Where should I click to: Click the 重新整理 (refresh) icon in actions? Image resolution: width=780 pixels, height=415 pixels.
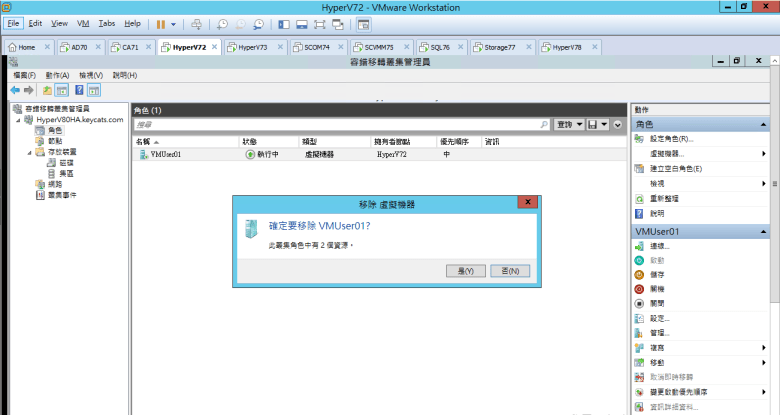[x=640, y=198]
